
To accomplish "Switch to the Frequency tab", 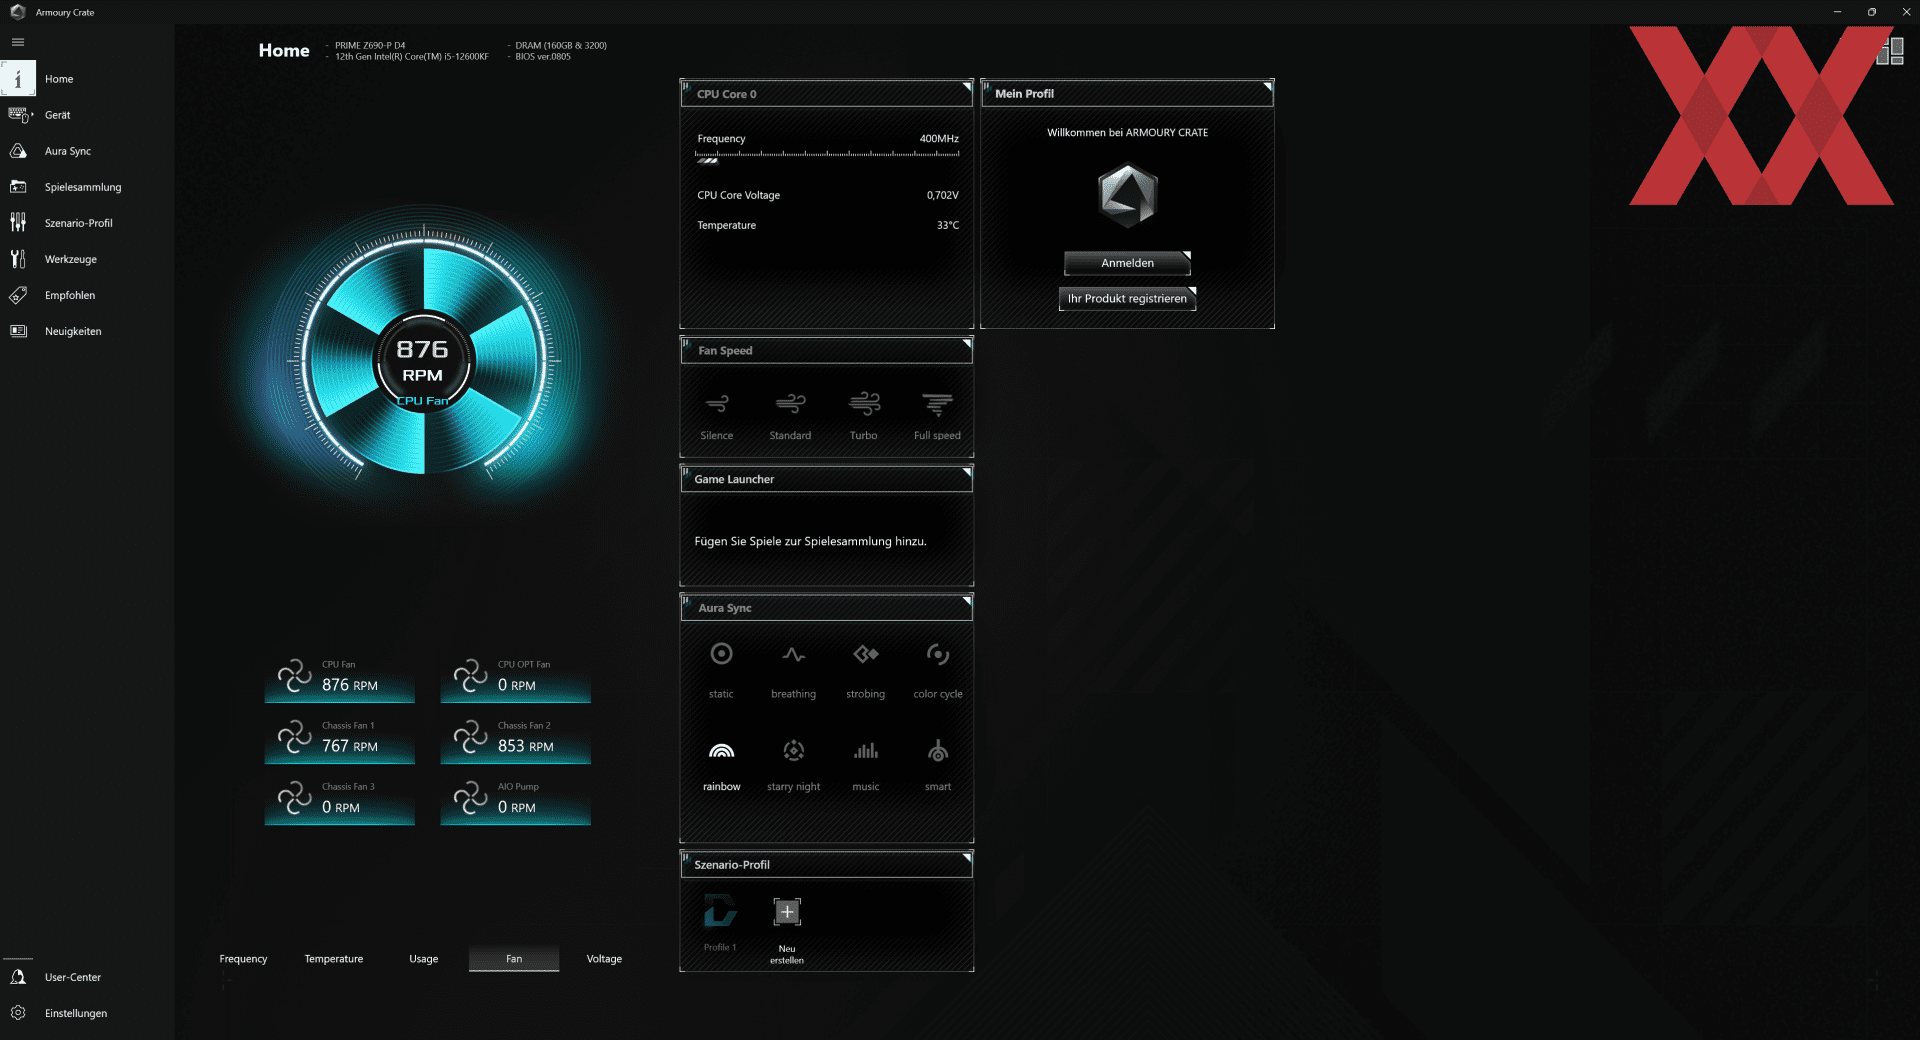I will [244, 959].
